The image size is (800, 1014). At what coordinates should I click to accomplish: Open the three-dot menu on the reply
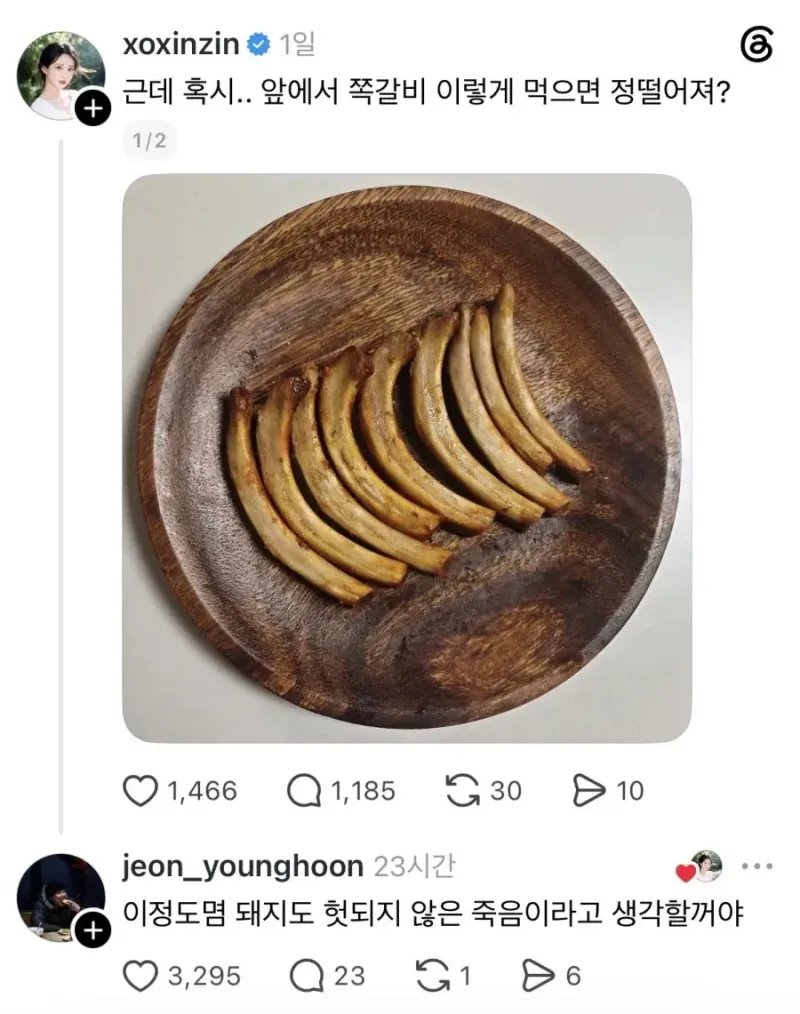pos(757,866)
